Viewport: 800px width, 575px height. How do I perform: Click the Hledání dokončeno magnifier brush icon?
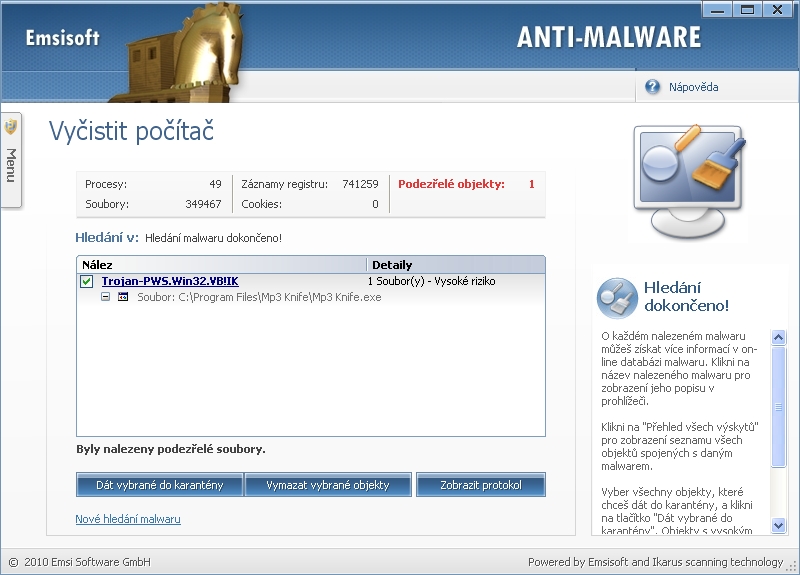[617, 298]
